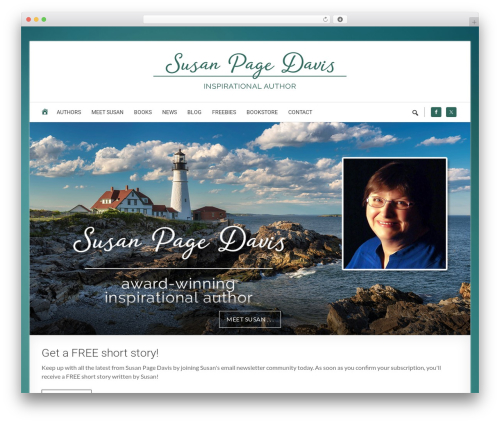Select the News menu item
This screenshot has width=500, height=423.
pyautogui.click(x=169, y=112)
